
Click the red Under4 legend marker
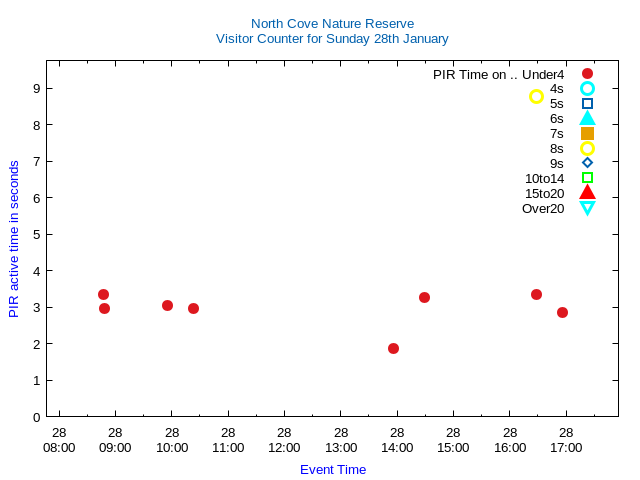tap(587, 73)
